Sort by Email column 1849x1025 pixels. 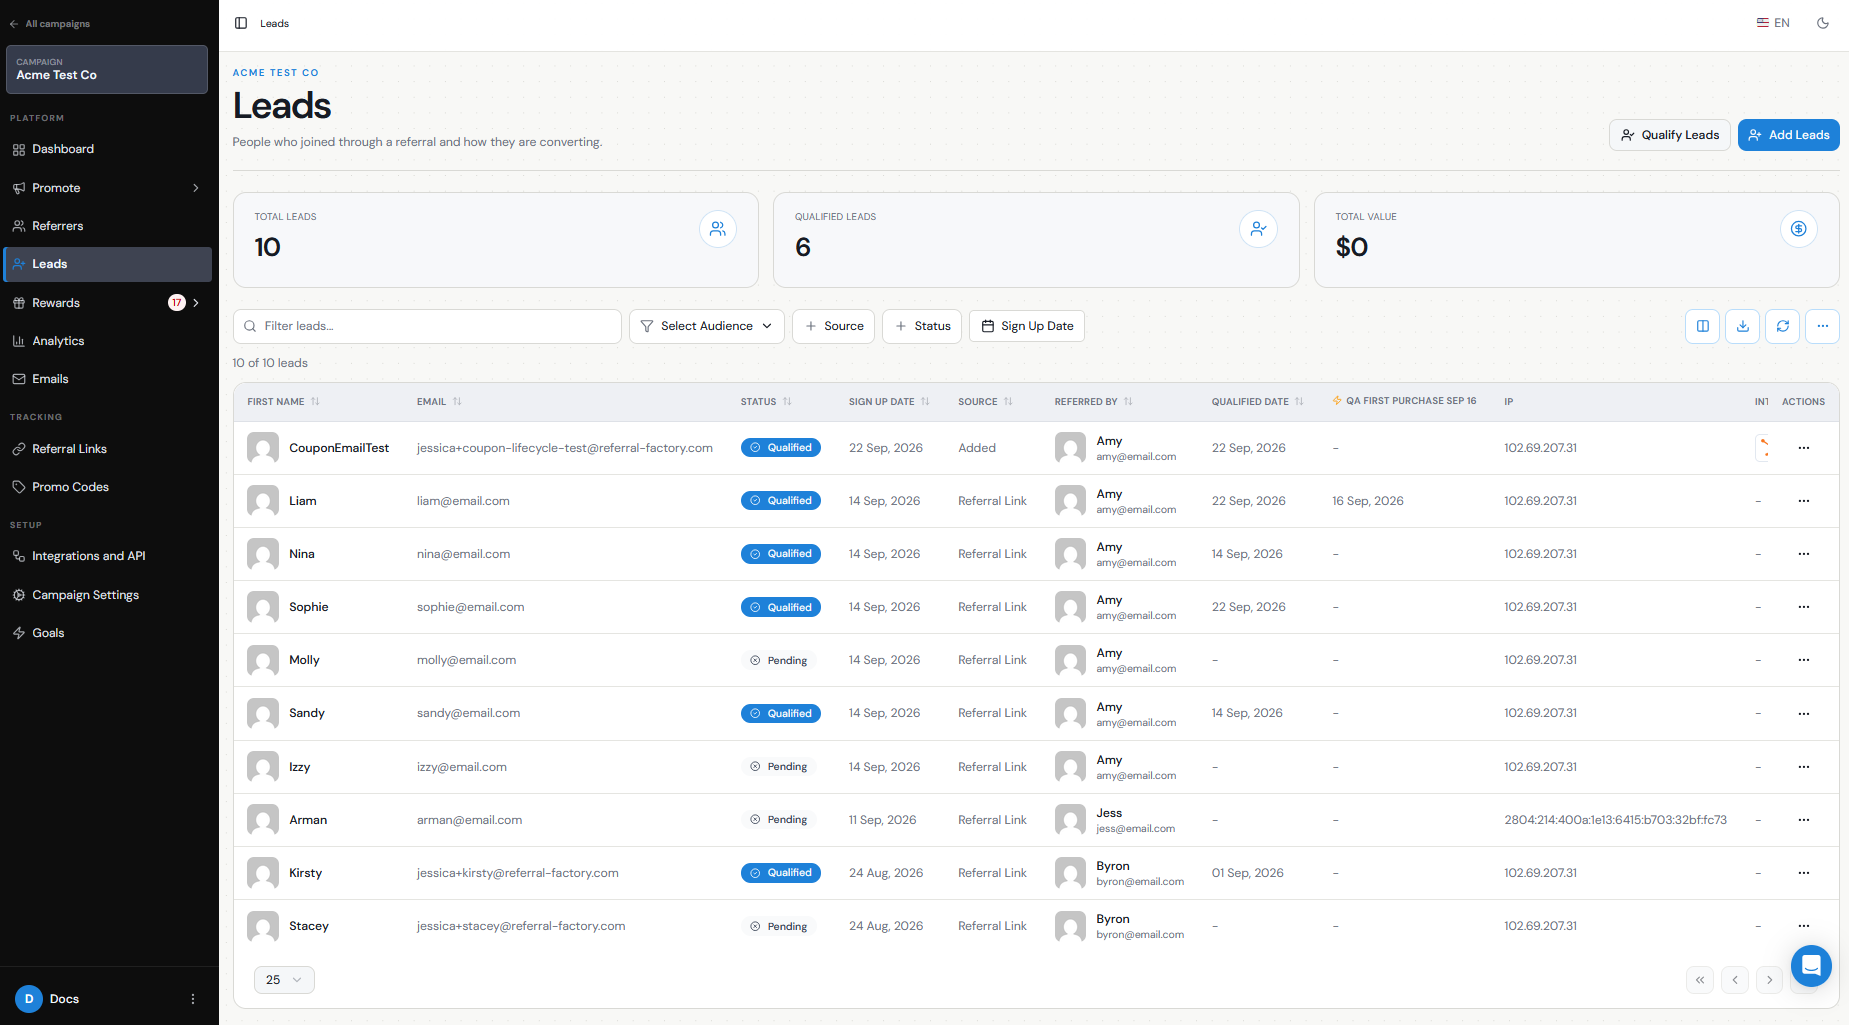440,402
